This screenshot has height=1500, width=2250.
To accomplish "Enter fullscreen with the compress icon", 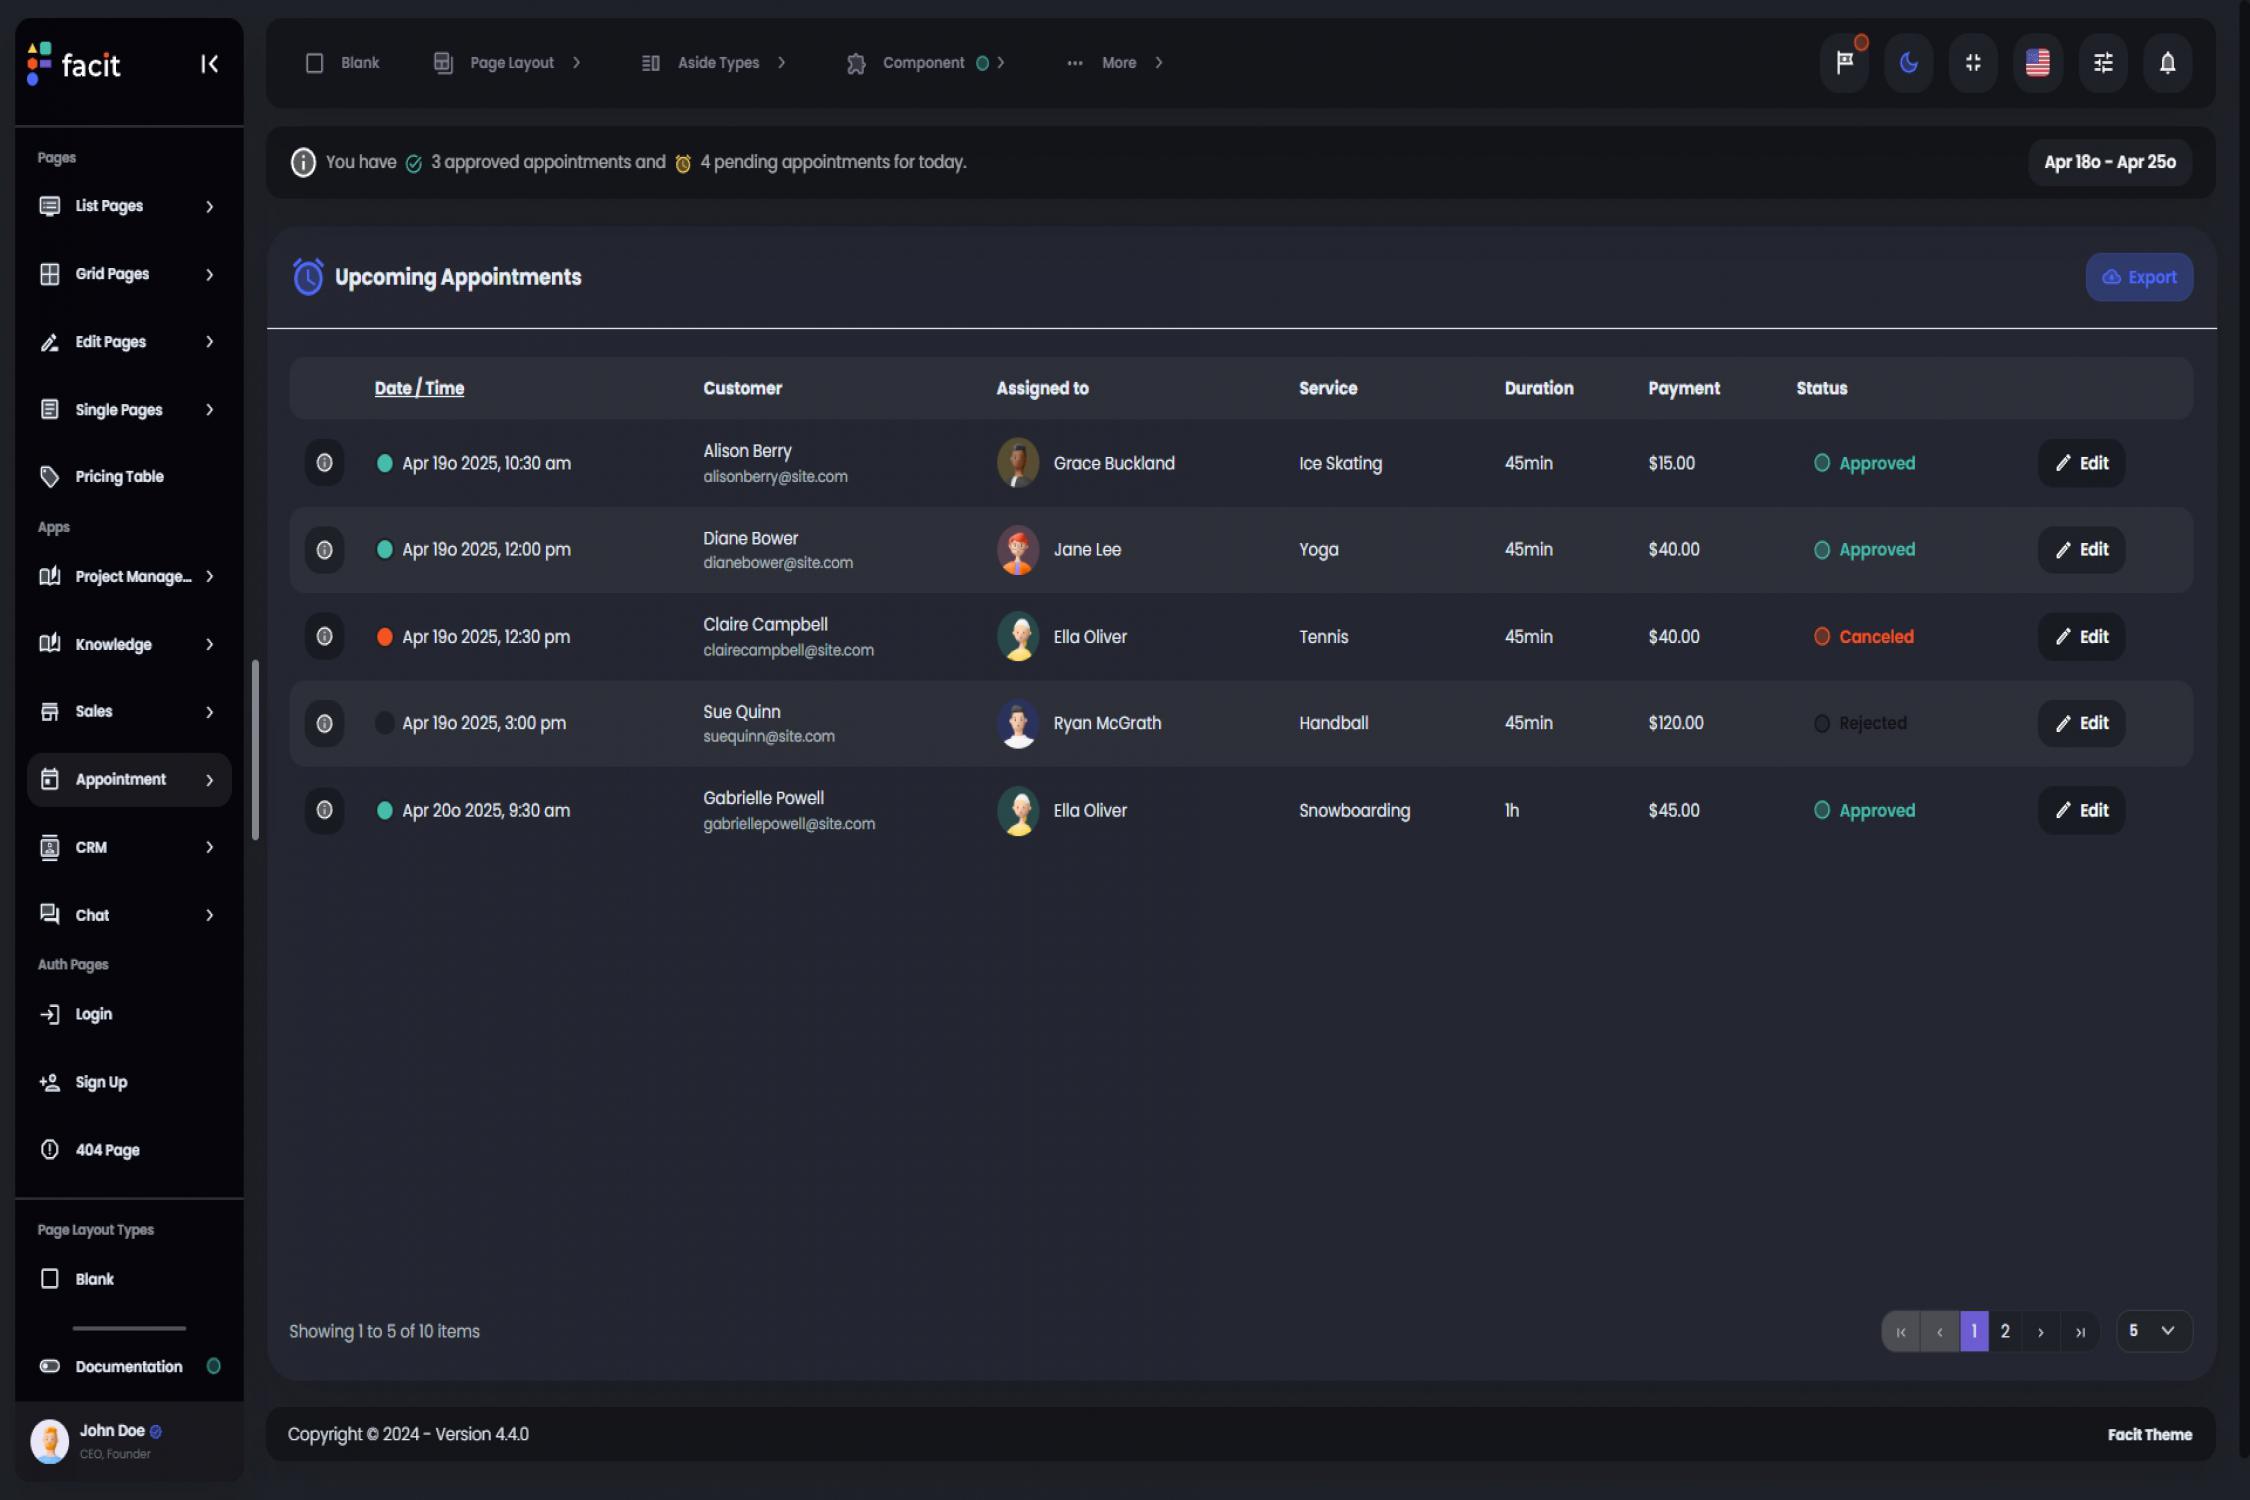I will 1973,62.
